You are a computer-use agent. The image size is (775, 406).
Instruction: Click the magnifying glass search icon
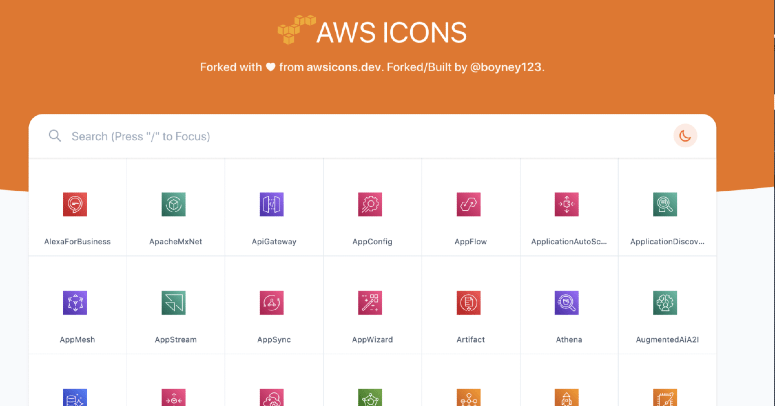click(x=55, y=136)
